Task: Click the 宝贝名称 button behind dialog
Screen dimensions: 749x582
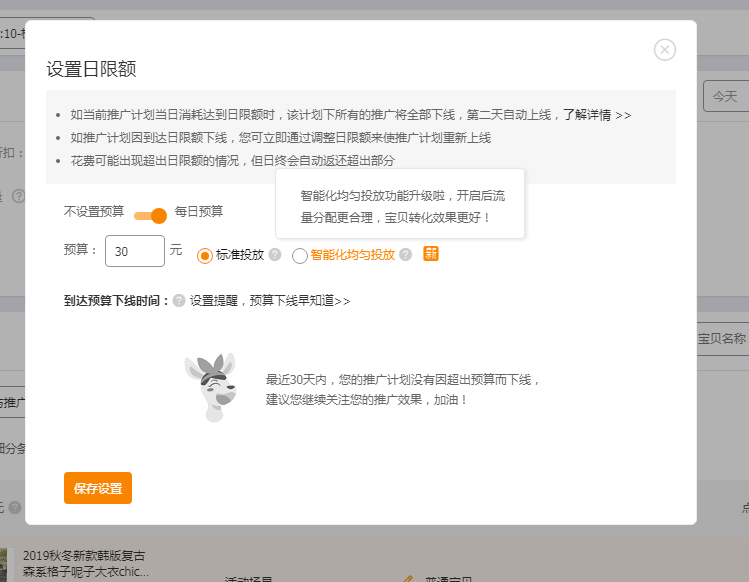Action: pos(721,339)
